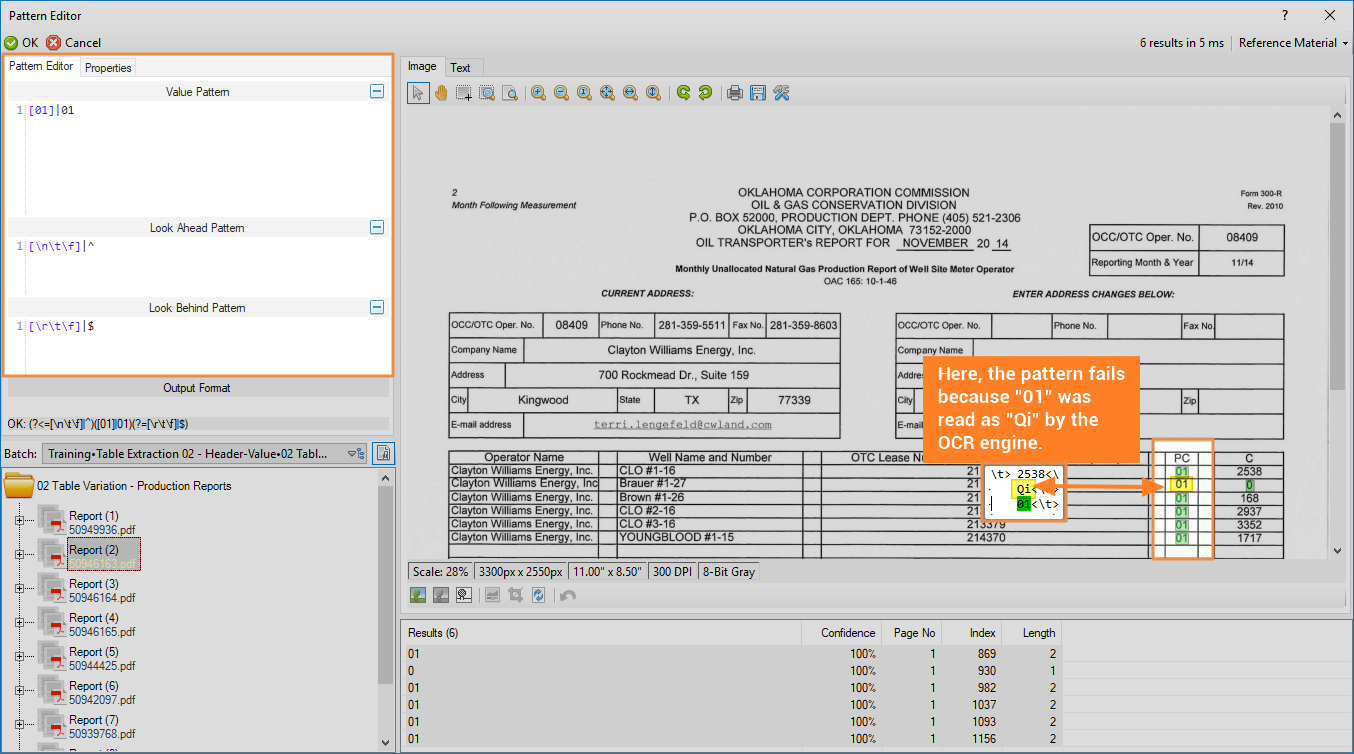
Task: Click the print icon in image toolbar
Action: click(735, 93)
